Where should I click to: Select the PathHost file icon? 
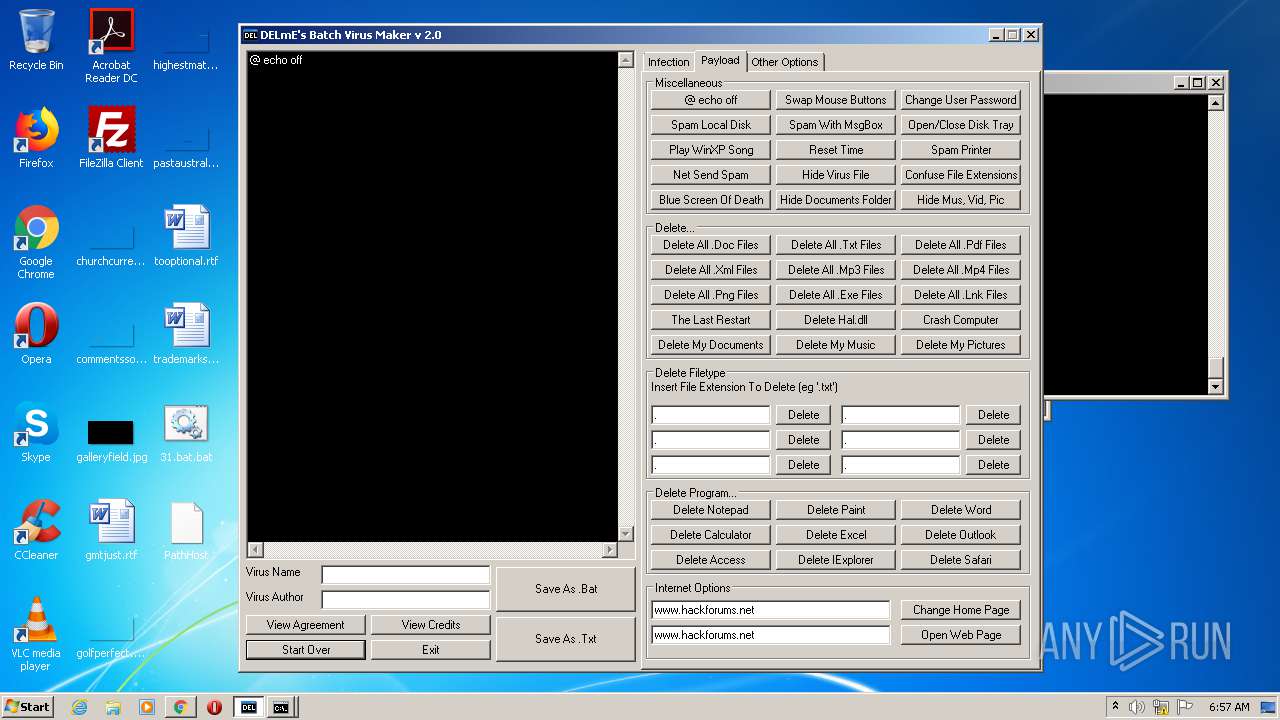186,530
